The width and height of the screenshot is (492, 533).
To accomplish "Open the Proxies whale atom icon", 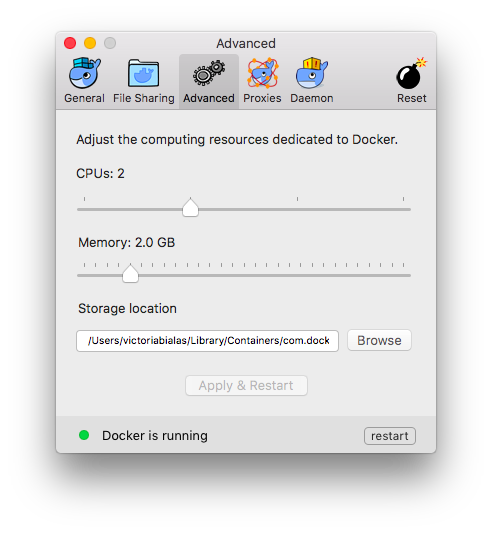I will point(262,73).
